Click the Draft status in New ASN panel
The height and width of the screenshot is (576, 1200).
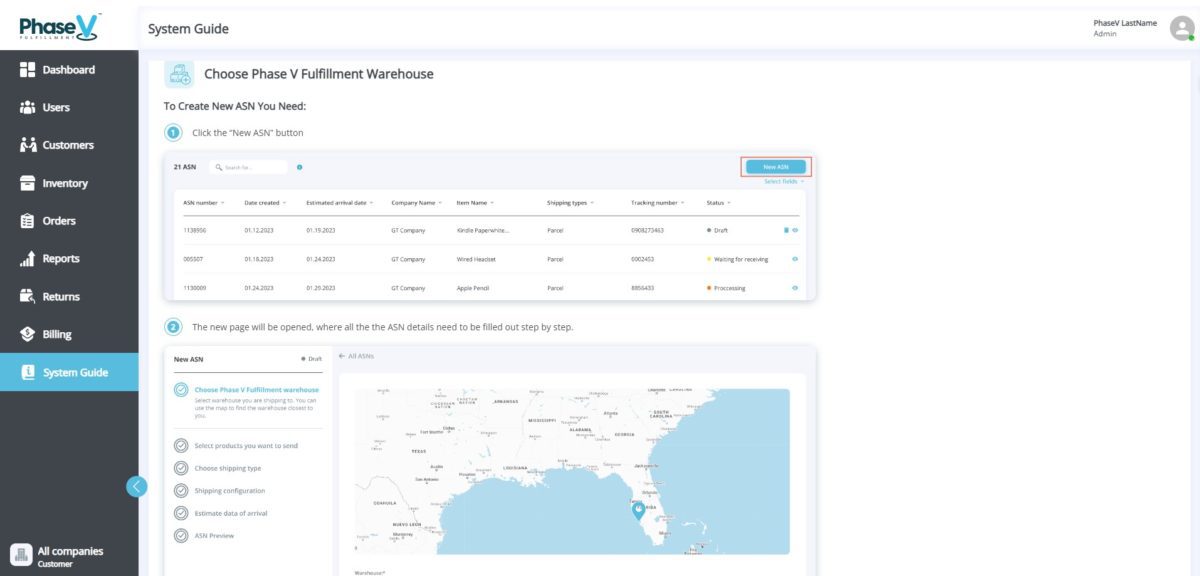(x=312, y=358)
